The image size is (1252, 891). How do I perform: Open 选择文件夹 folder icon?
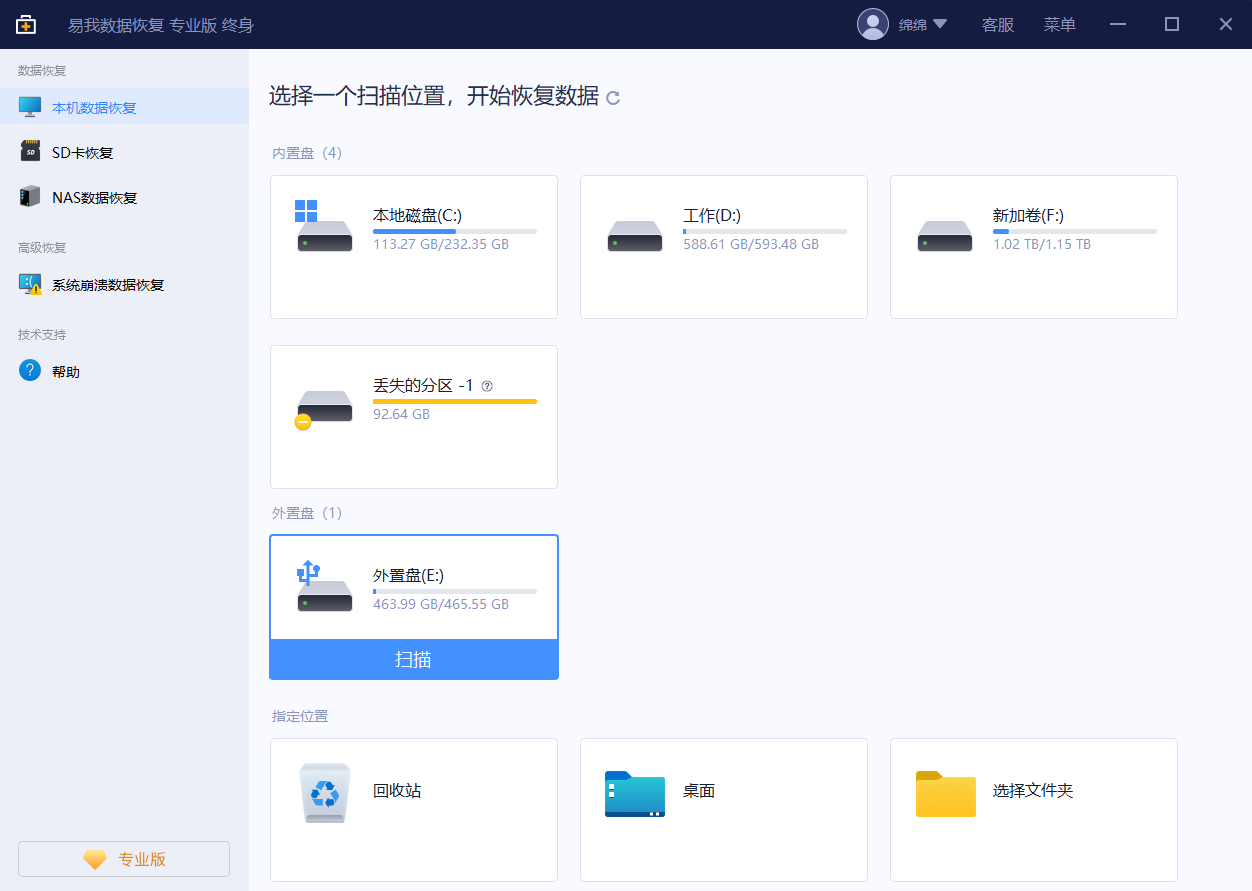[945, 794]
